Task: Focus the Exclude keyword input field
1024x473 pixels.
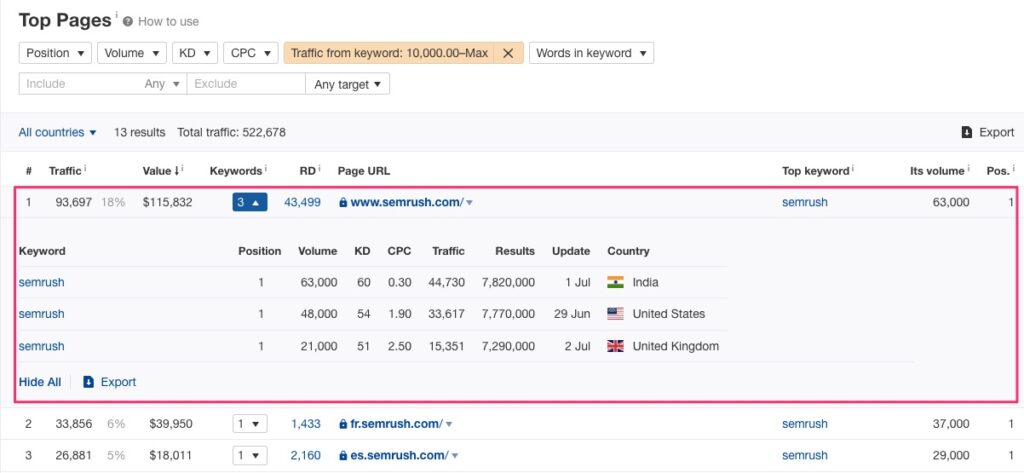Action: 246,84
